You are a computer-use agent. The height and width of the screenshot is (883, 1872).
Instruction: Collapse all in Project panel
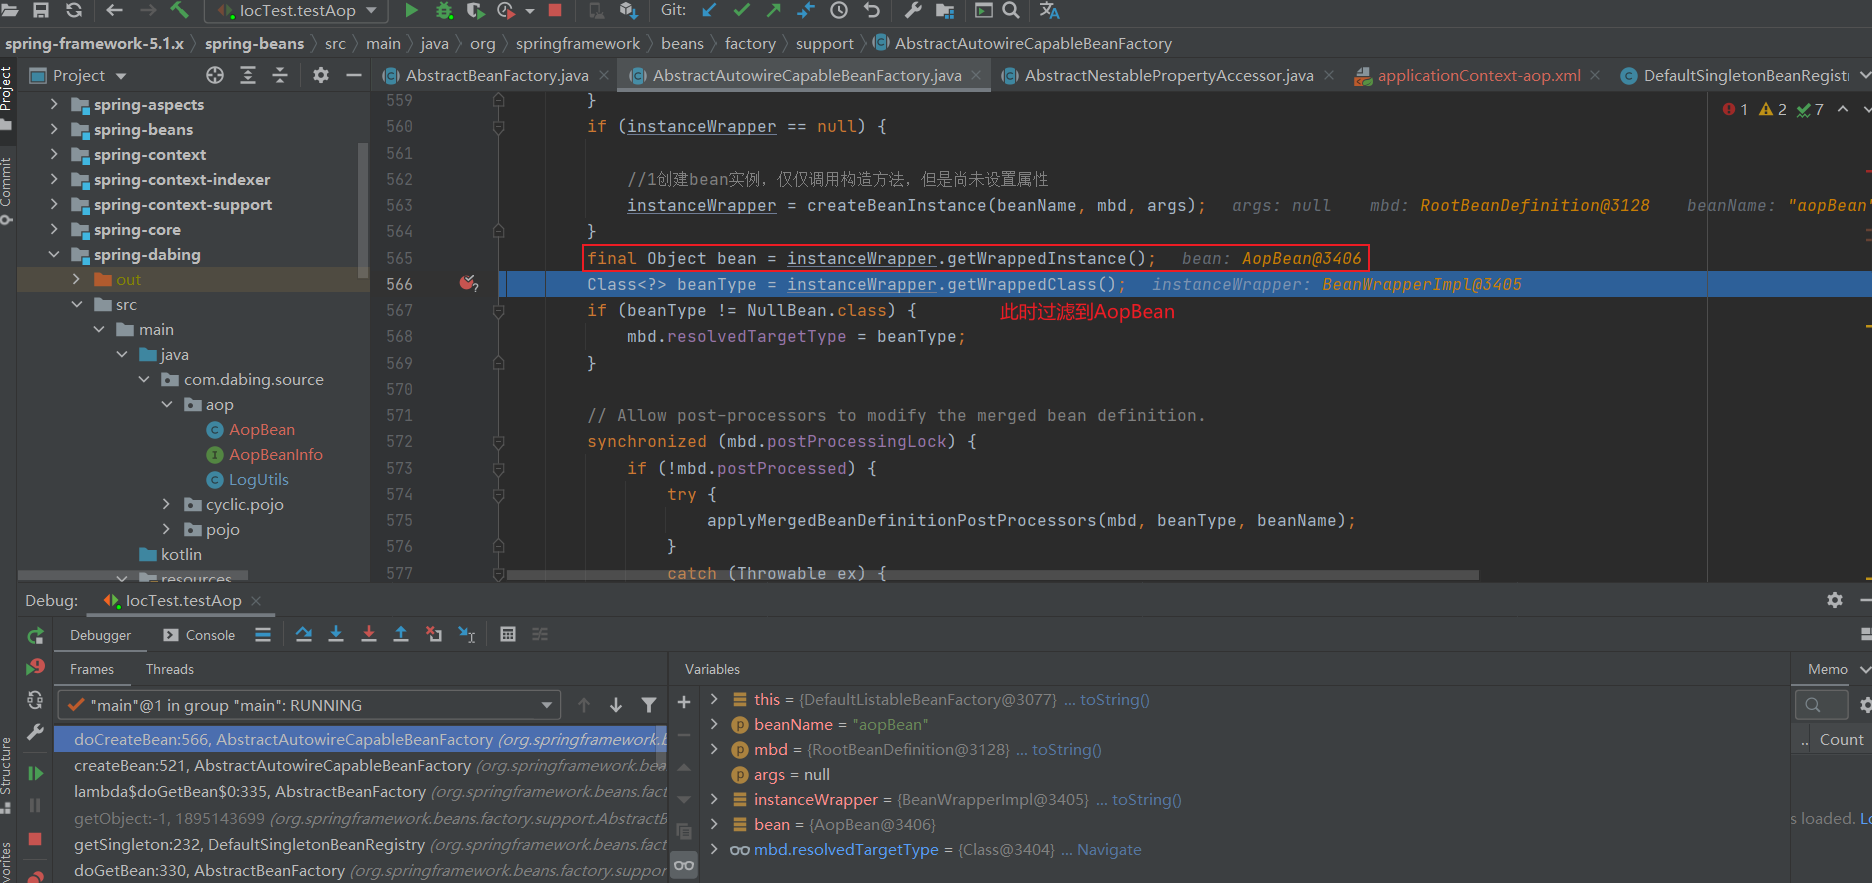pos(280,75)
